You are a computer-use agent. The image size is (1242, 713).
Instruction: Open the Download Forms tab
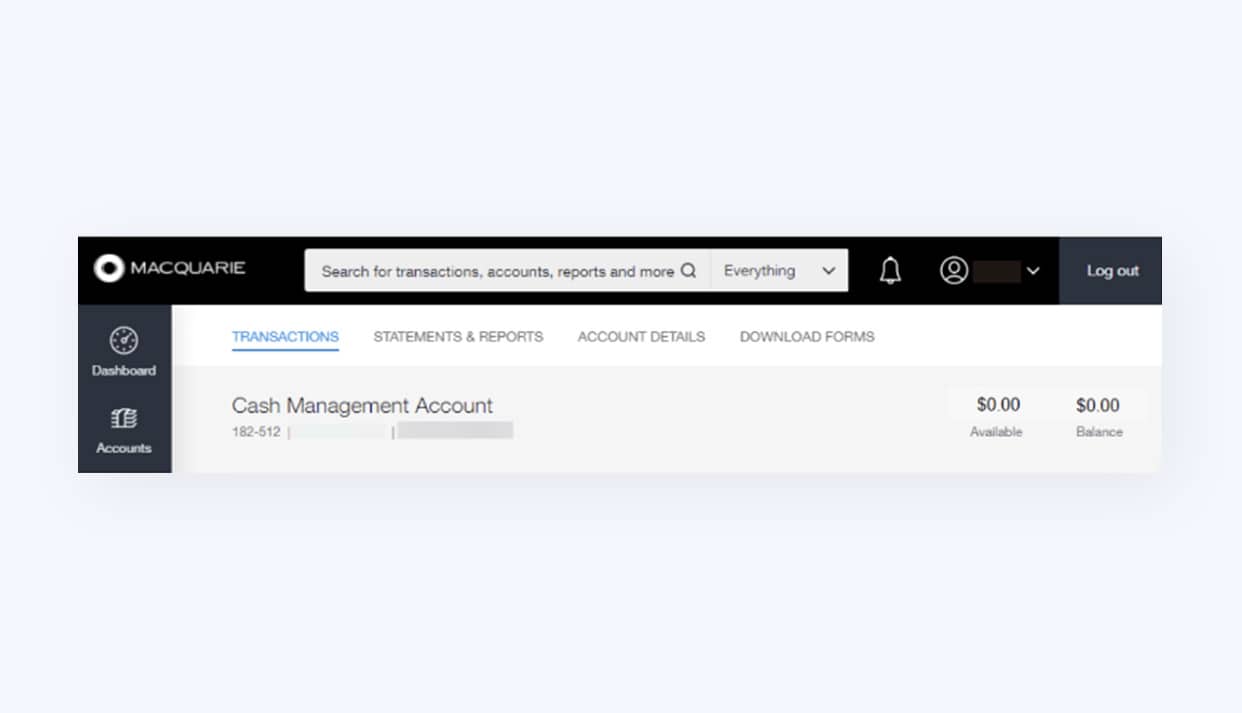[x=807, y=337]
